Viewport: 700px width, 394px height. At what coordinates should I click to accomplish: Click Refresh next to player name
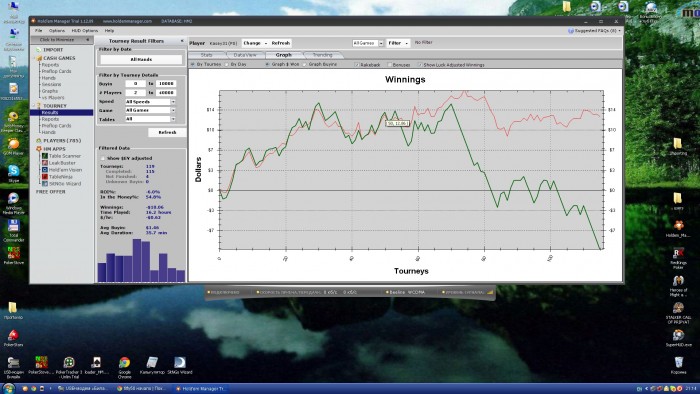point(280,43)
